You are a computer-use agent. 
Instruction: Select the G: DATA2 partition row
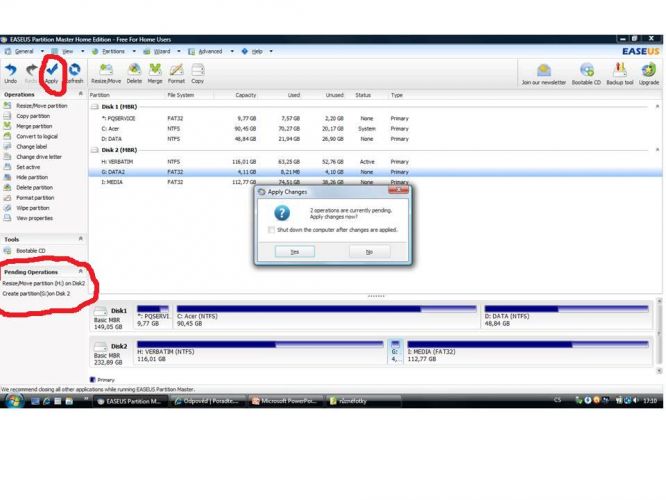click(x=375, y=172)
